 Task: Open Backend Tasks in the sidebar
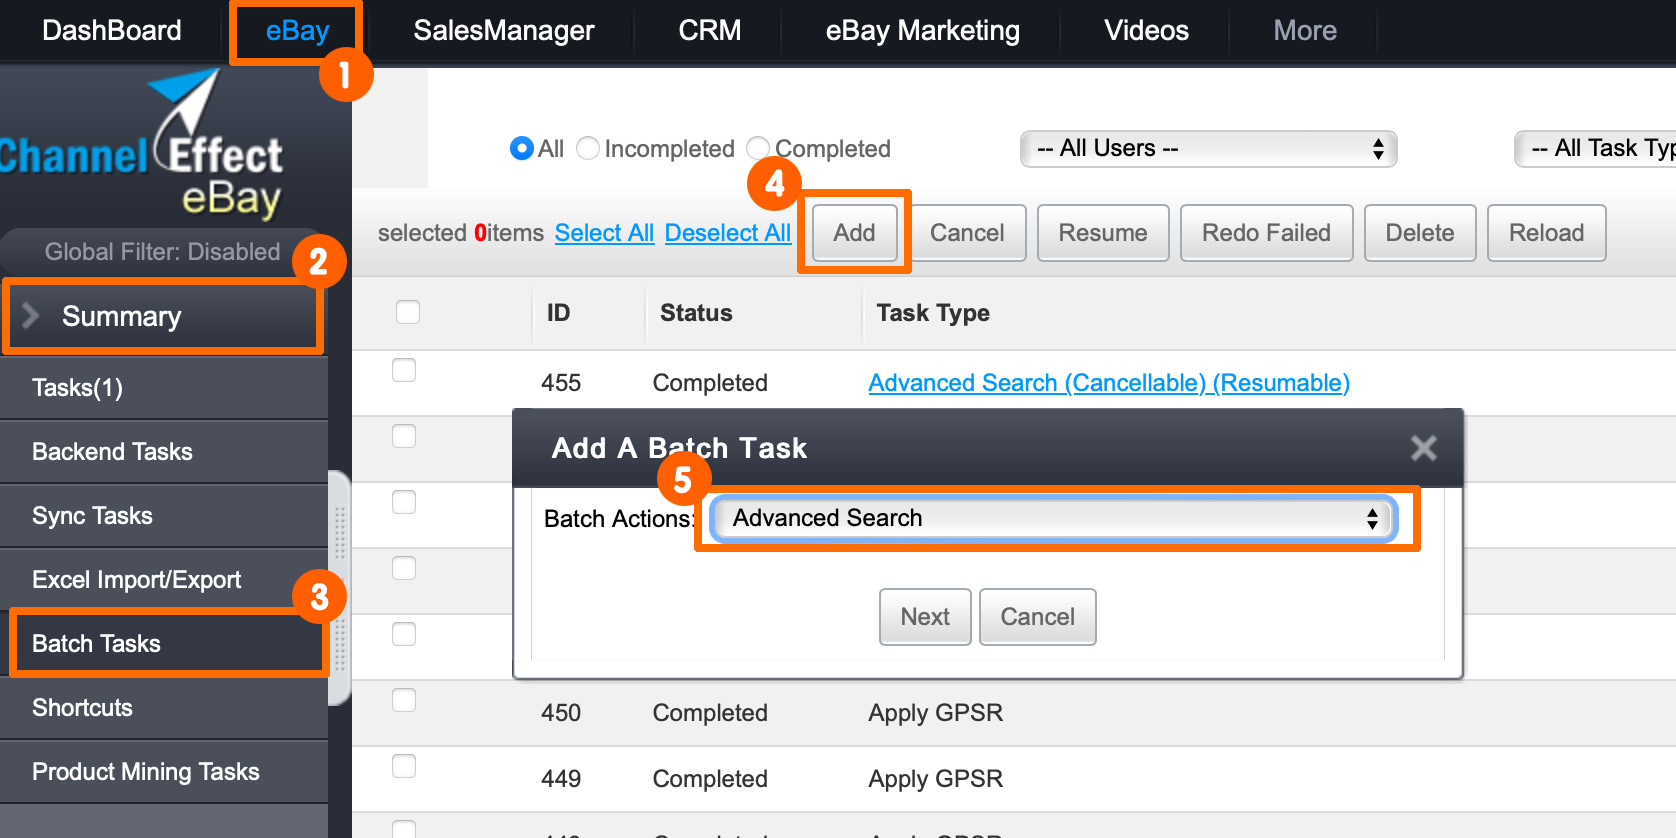click(164, 452)
